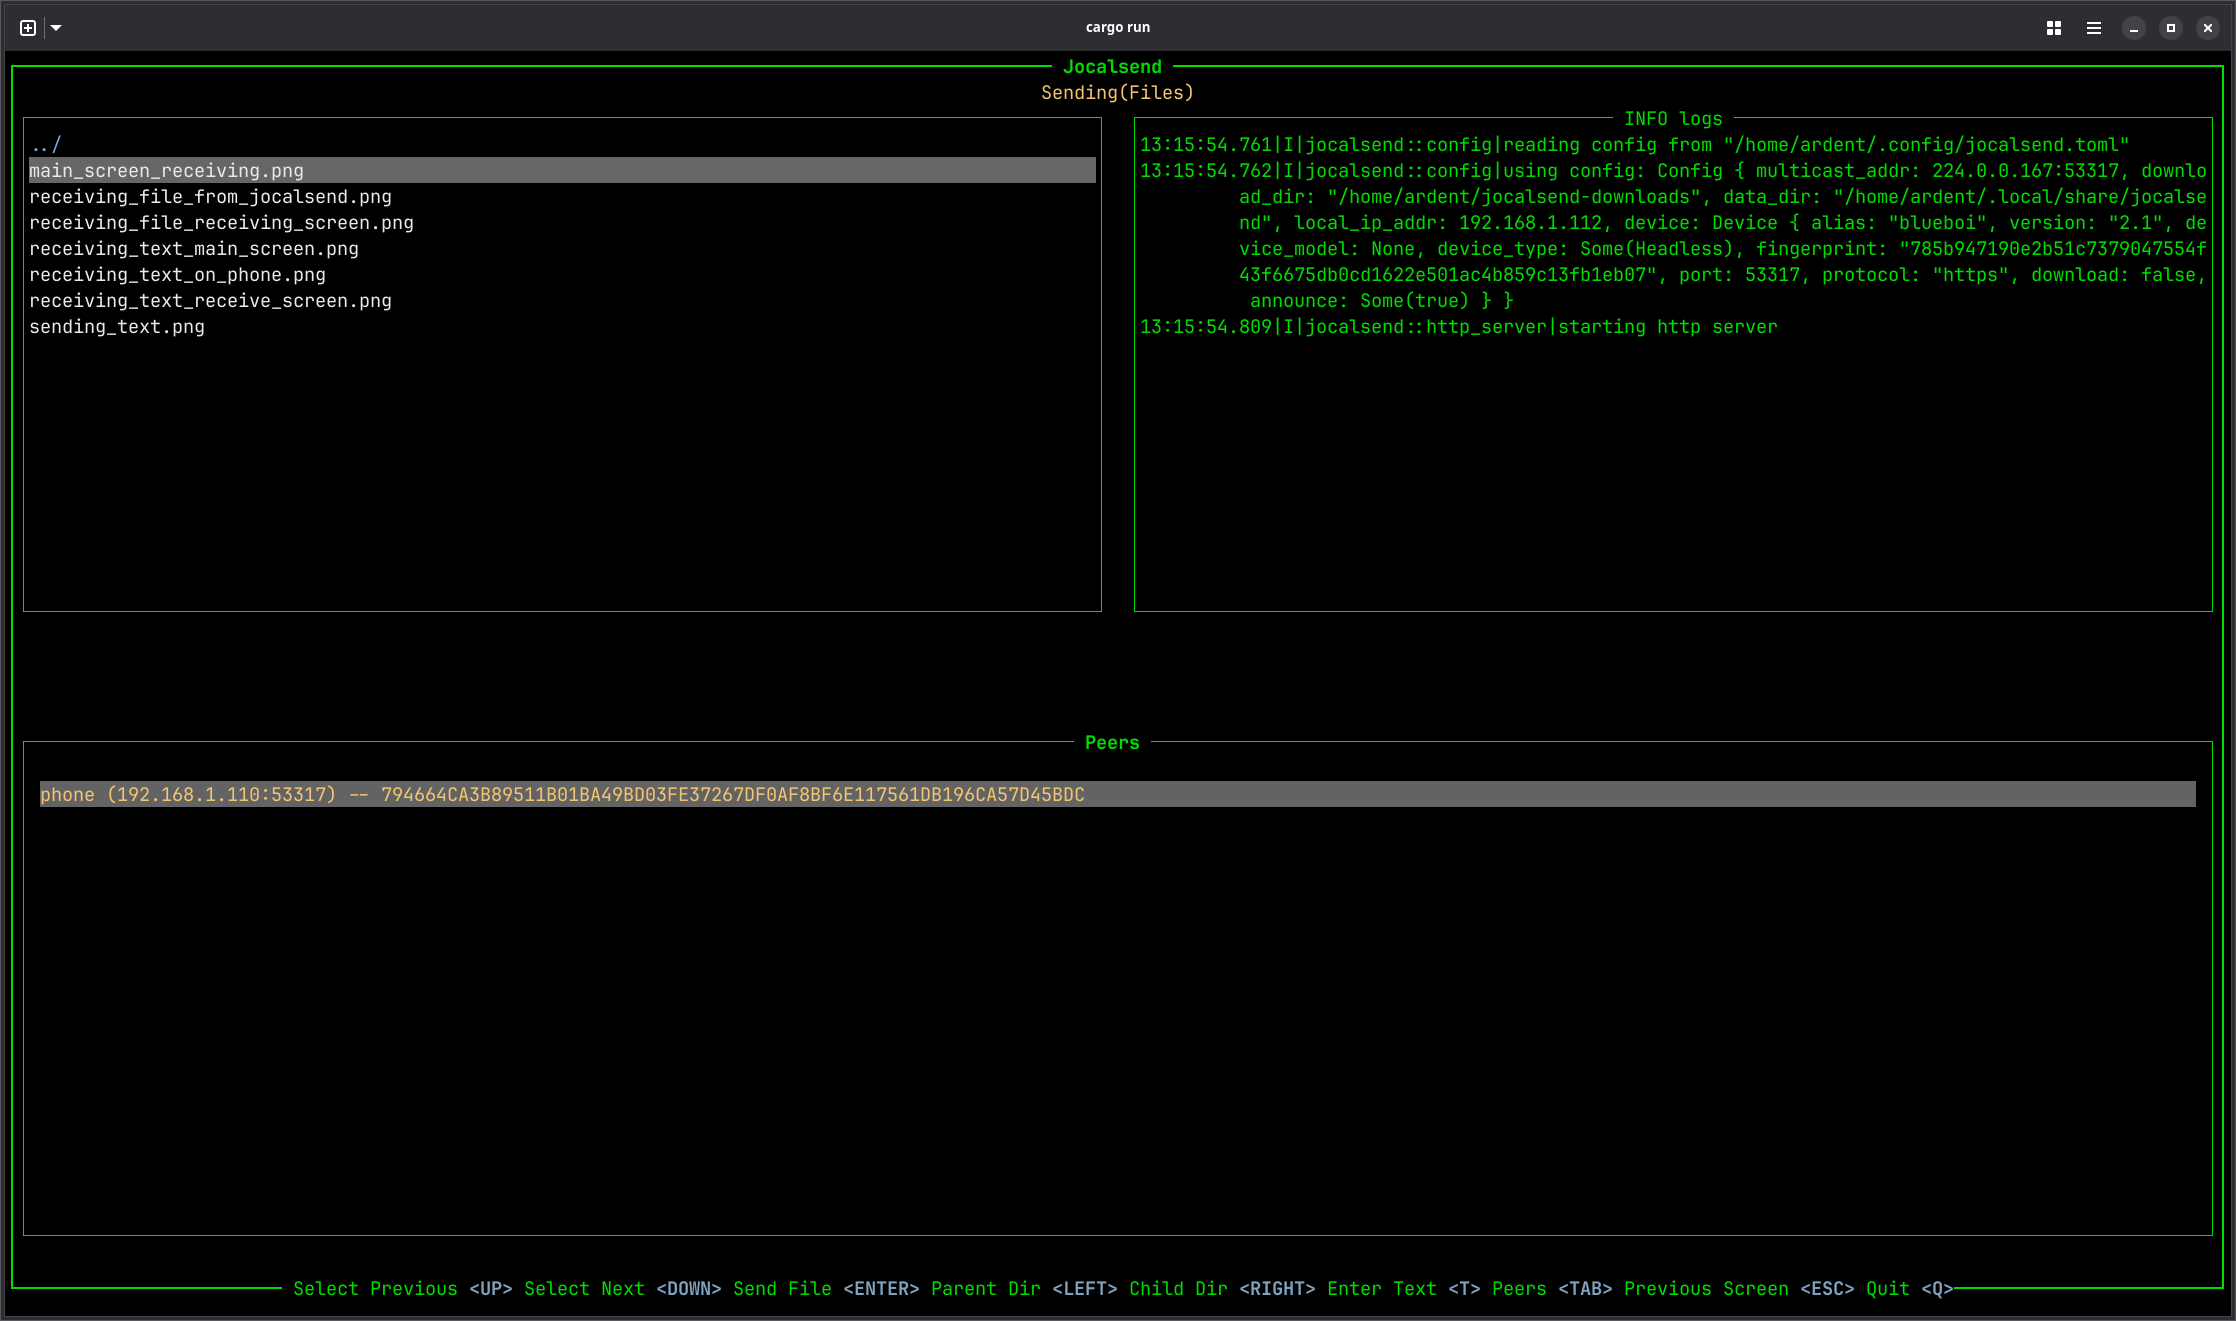Select the phone peer entry
This screenshot has width=2236, height=1321.
coord(562,795)
